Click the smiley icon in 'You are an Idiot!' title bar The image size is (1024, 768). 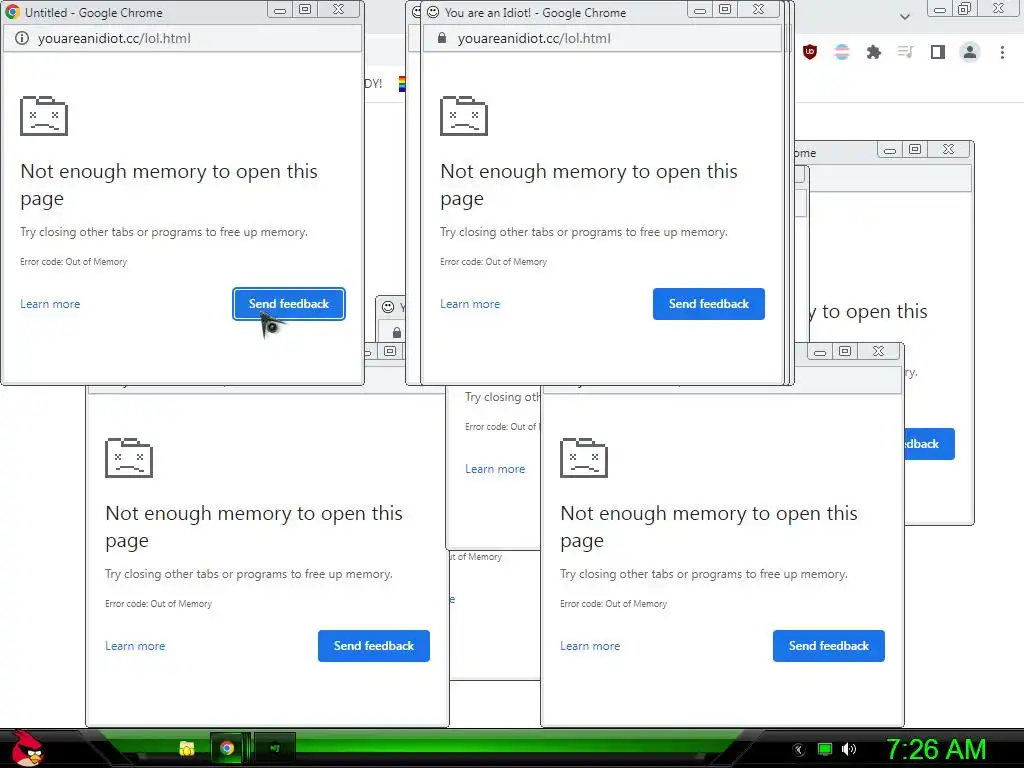point(432,12)
